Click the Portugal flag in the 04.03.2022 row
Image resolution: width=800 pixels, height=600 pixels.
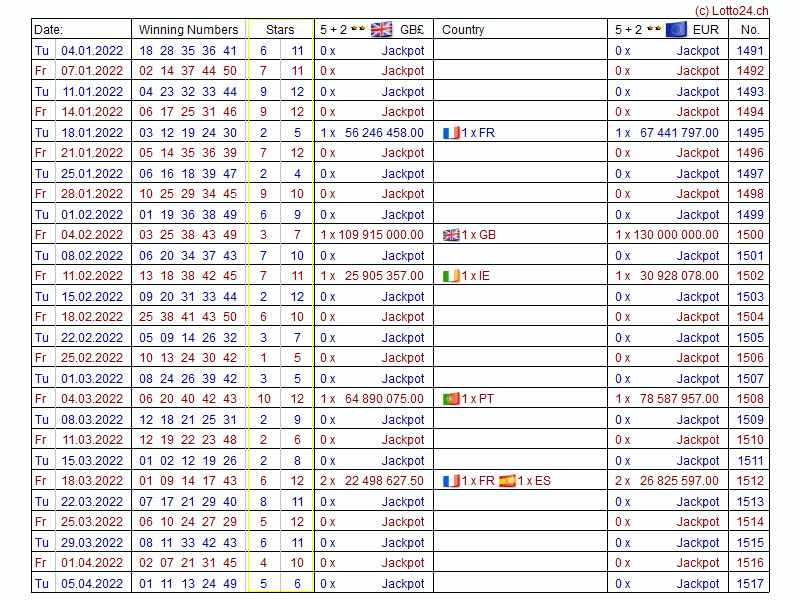click(x=451, y=399)
